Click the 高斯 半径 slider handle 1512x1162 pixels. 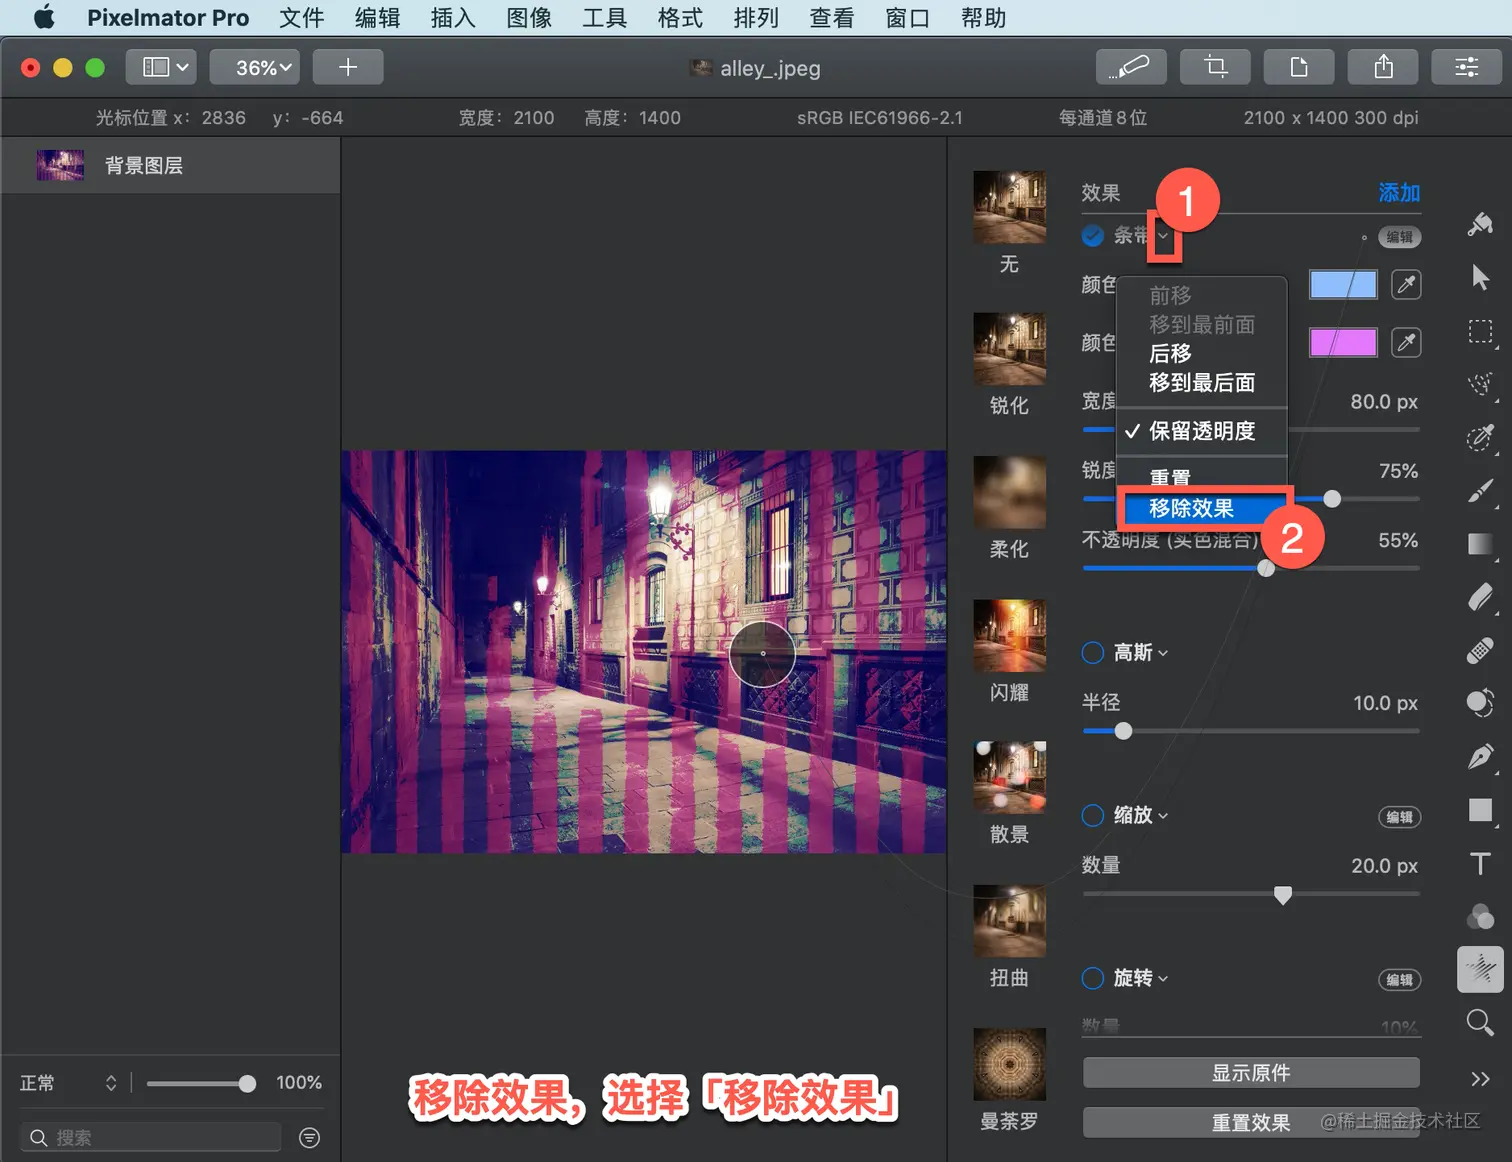1123,731
